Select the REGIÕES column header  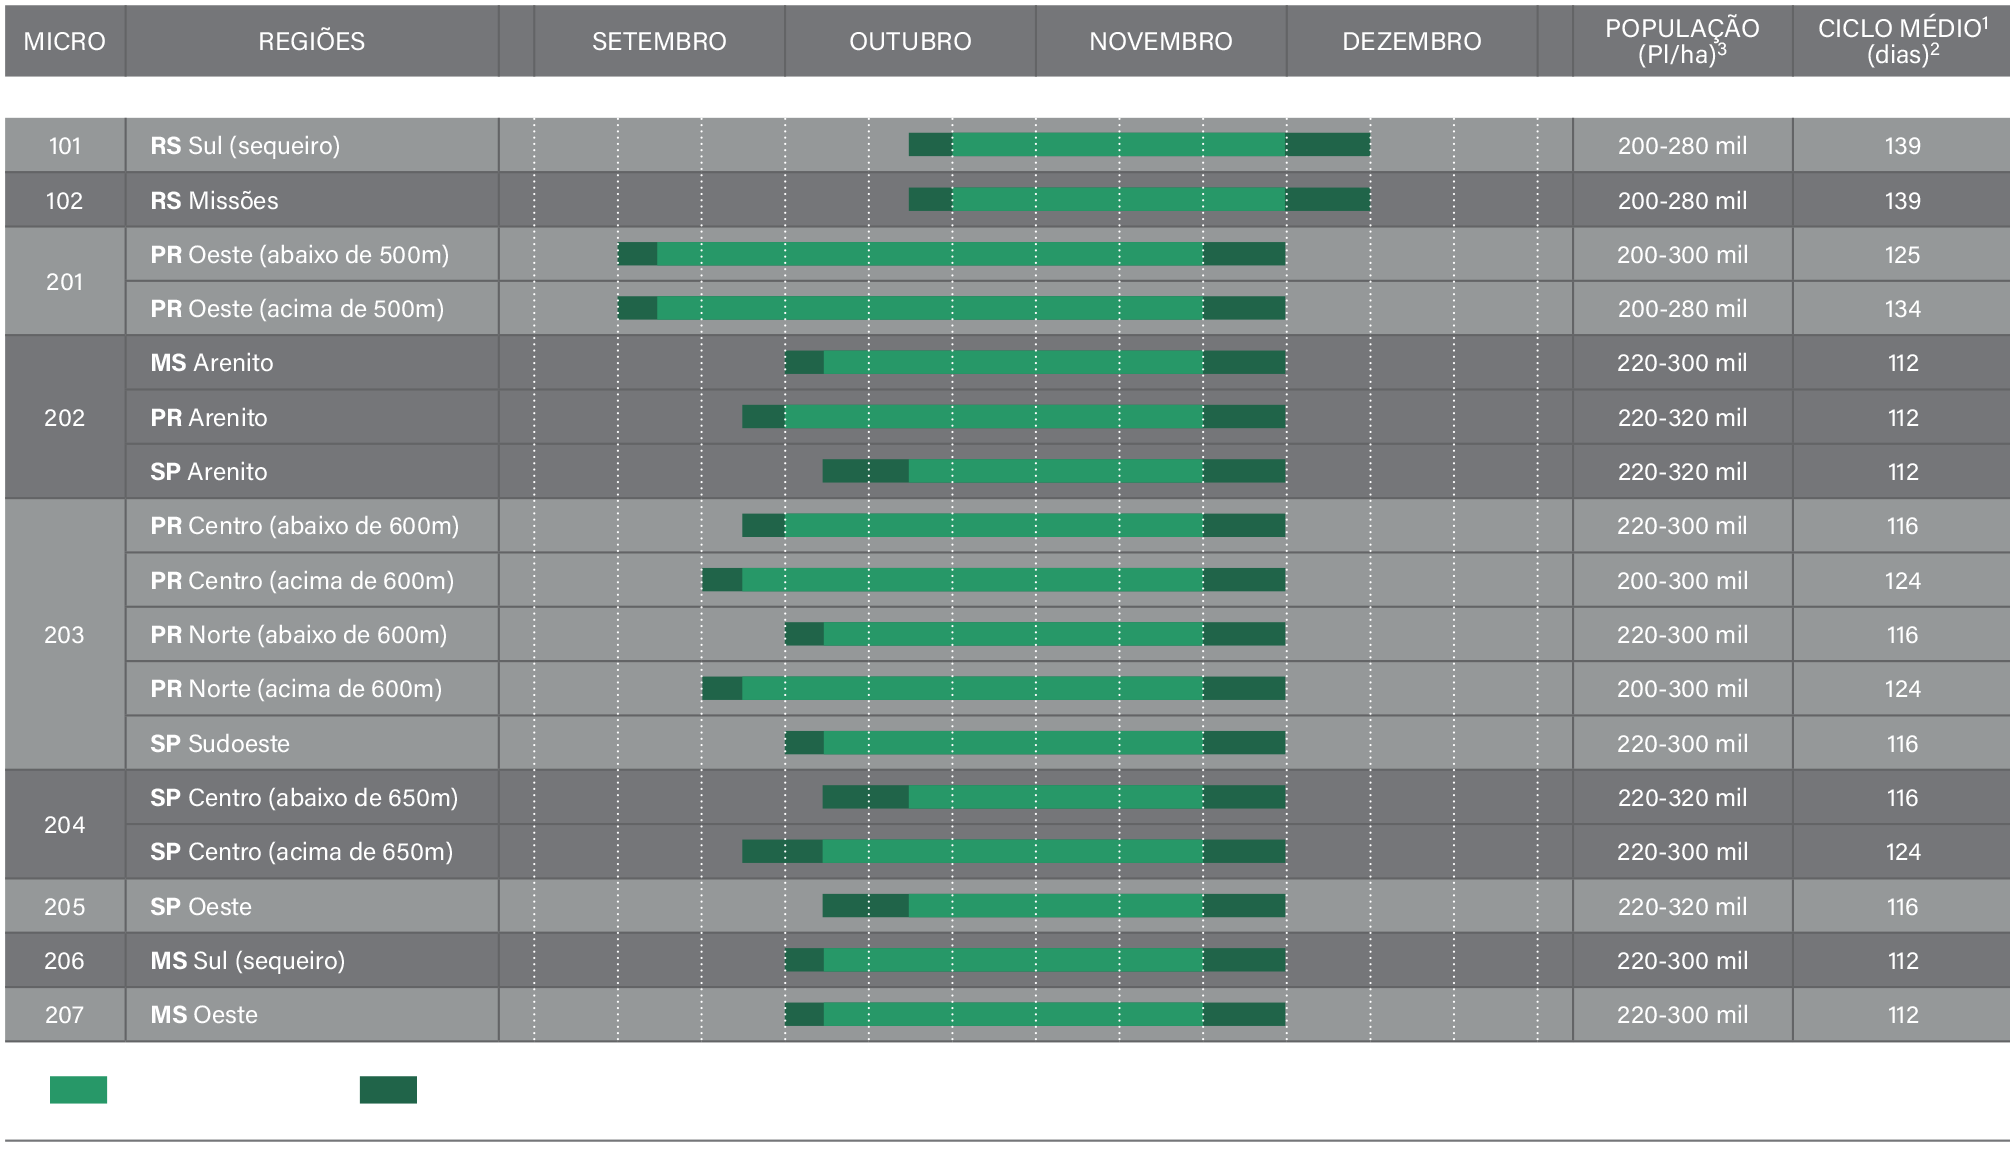point(311,41)
